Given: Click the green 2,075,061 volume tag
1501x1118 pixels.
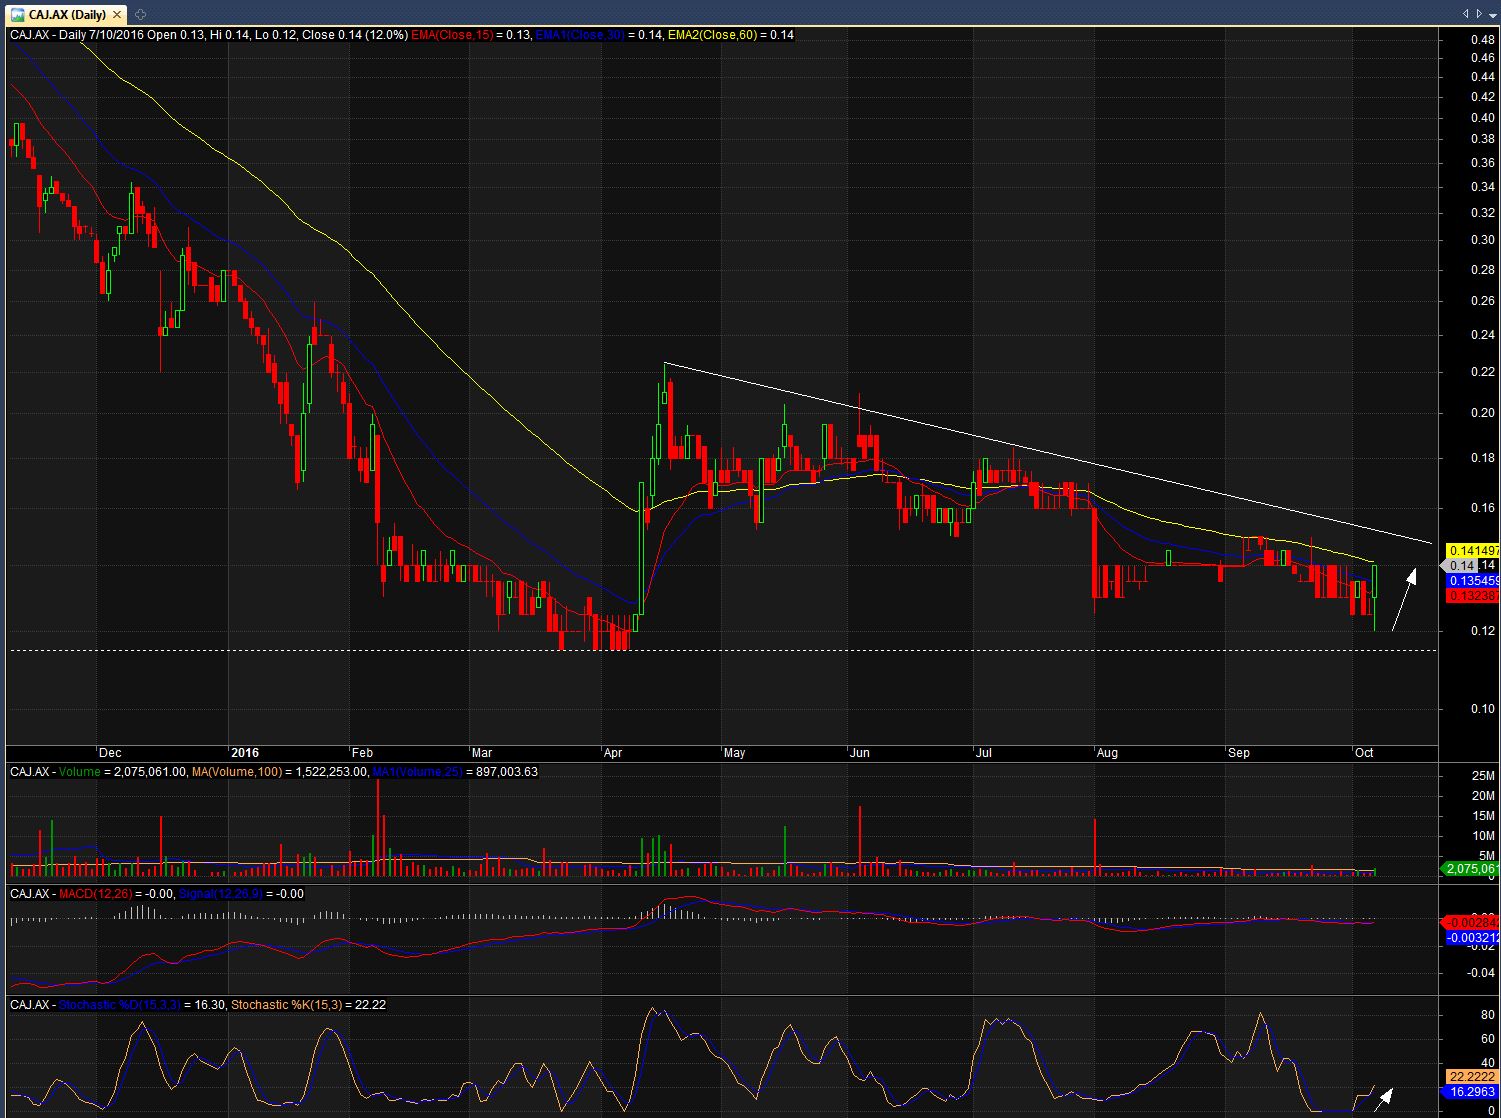Looking at the screenshot, I should [x=1470, y=869].
